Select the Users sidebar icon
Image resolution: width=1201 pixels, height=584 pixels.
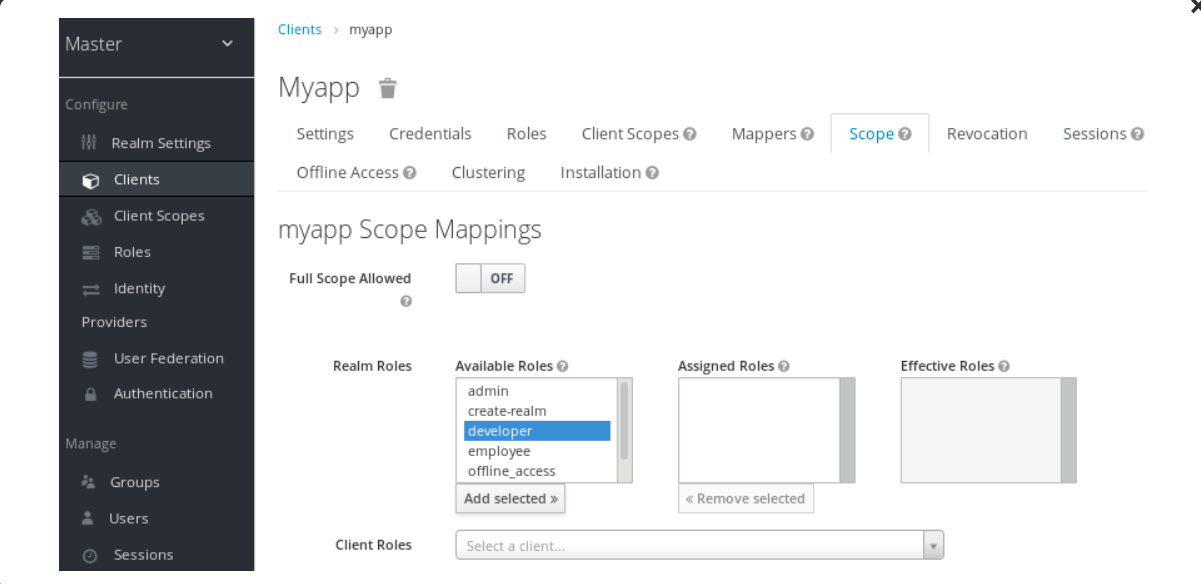pos(90,517)
